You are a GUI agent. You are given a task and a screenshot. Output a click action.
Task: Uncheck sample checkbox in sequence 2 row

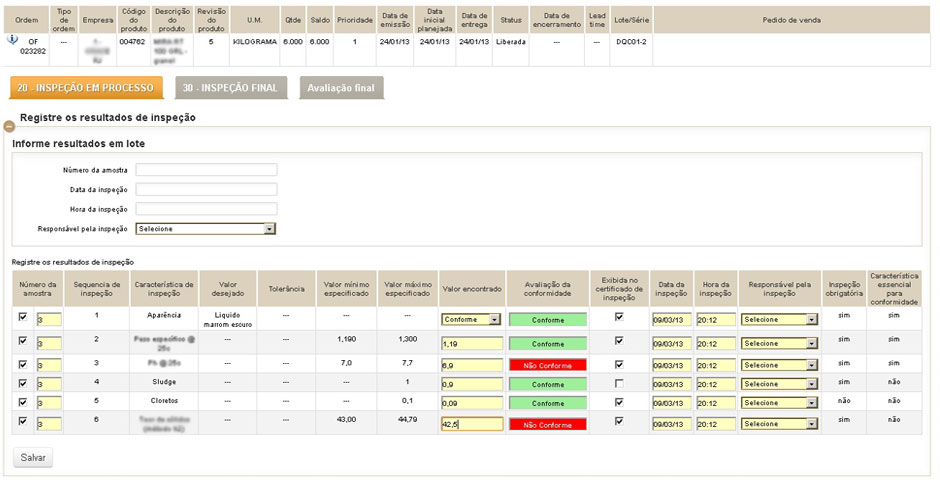[x=23, y=340]
